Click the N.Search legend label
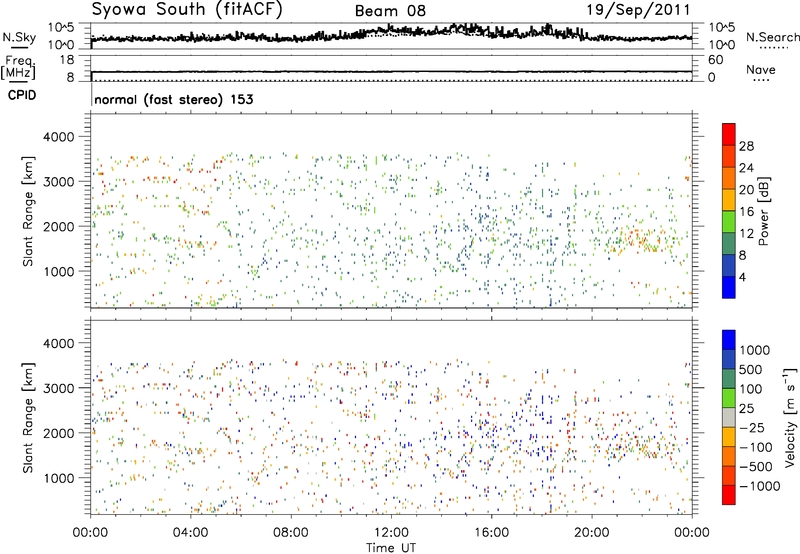Screen dimensions: 800x554 pos(772,37)
